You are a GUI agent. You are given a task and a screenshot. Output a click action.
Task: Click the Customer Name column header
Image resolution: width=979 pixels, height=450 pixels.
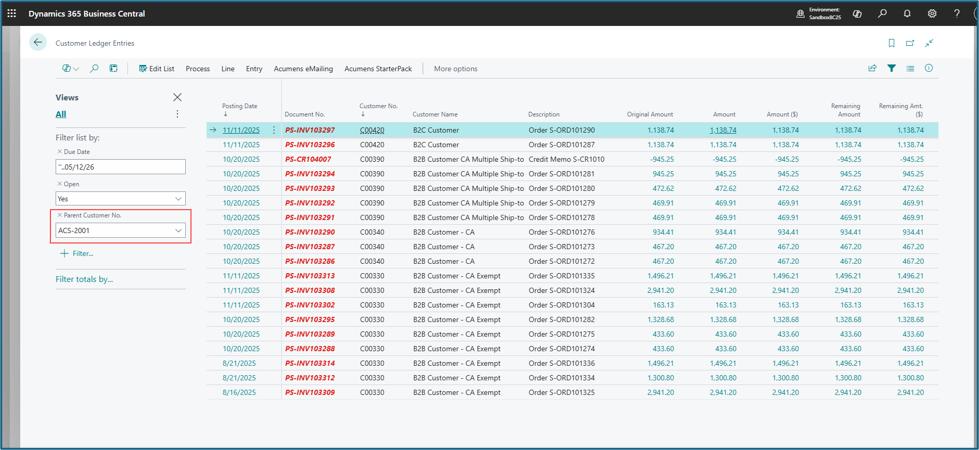pos(435,115)
